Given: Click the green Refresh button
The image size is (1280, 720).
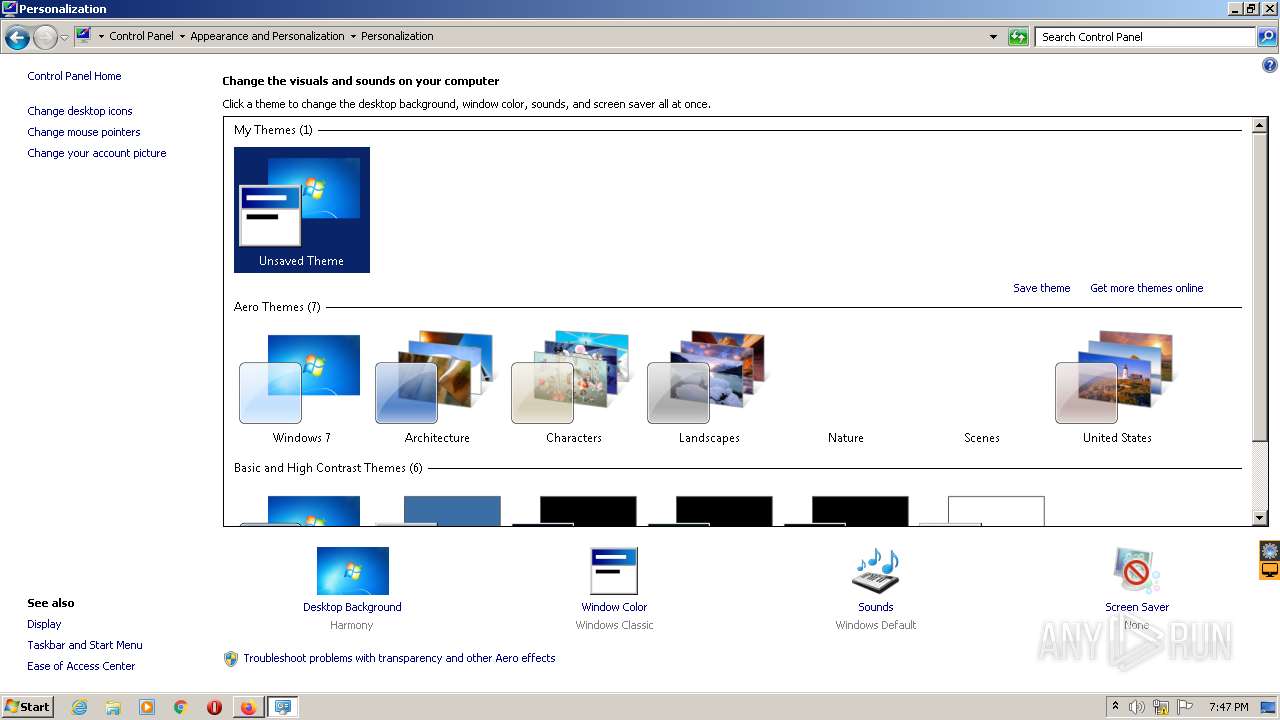Looking at the screenshot, I should tap(1018, 37).
